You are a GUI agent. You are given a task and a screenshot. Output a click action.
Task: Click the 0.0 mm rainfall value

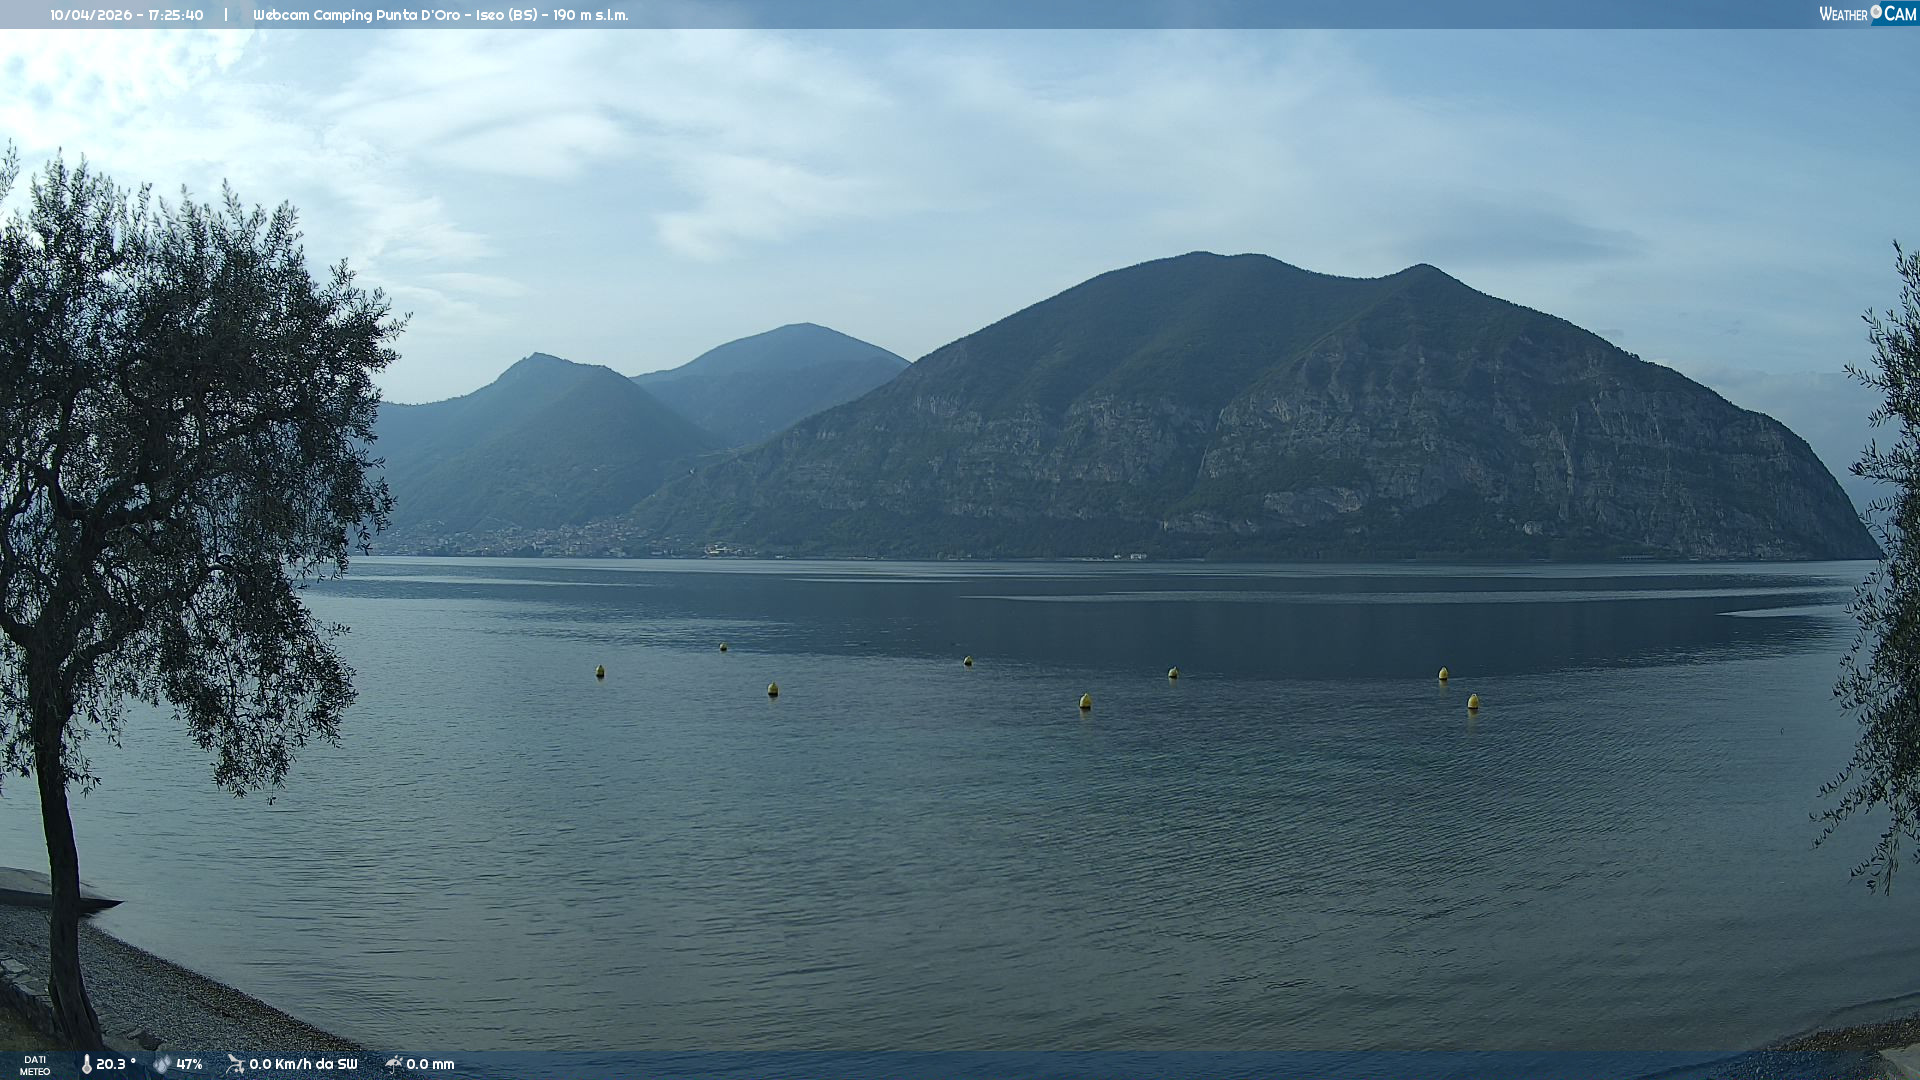coord(430,1064)
